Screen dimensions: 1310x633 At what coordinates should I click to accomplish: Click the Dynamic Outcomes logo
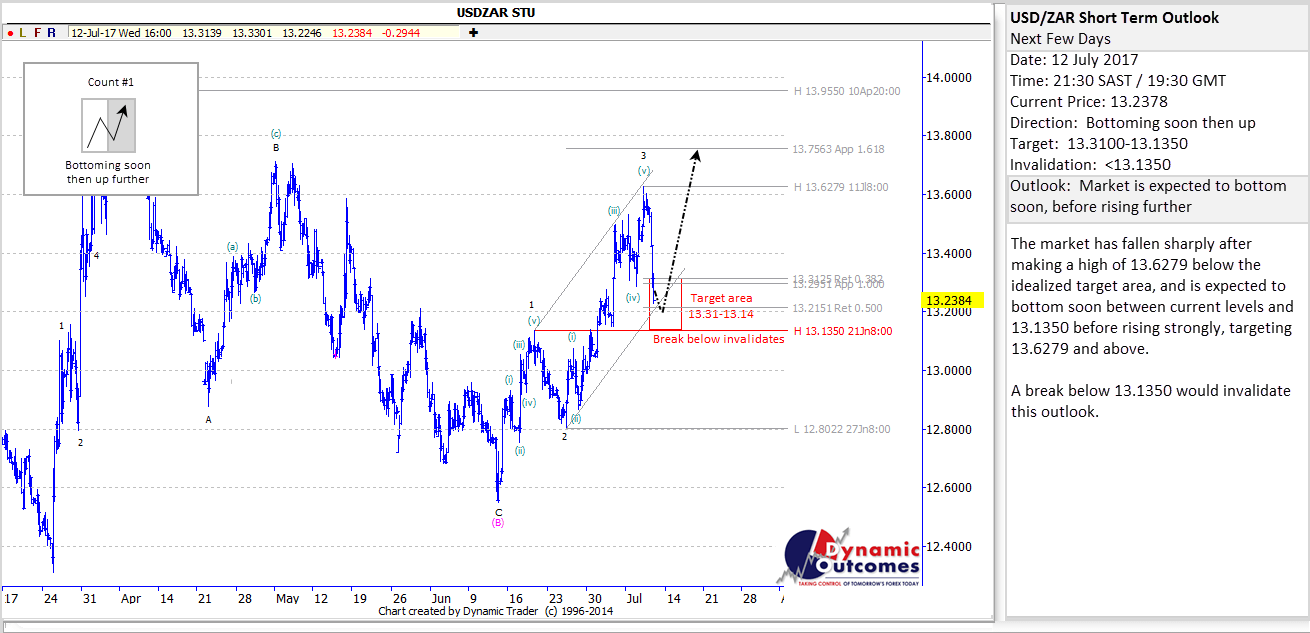tap(849, 559)
